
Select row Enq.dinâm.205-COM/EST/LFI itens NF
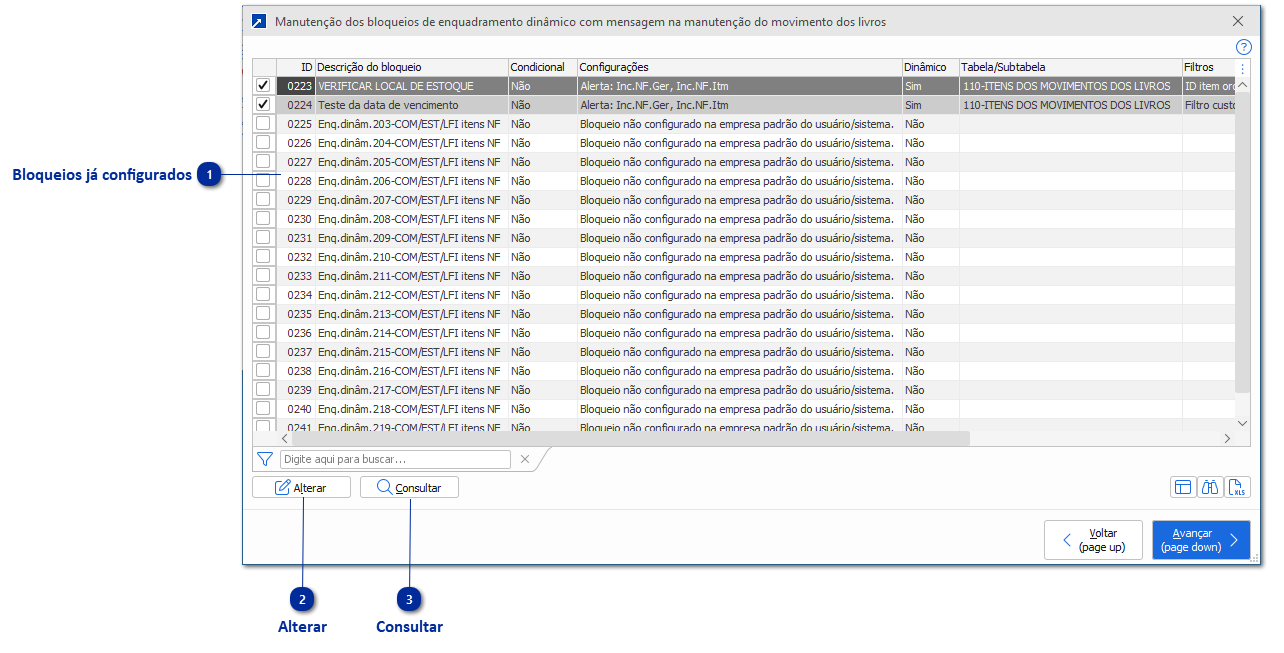click(x=744, y=162)
